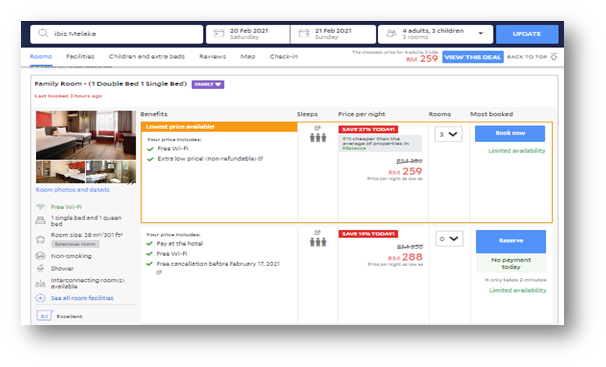This screenshot has height=367, width=606.
Task: Open Children and extra beds tab
Action: (146, 56)
